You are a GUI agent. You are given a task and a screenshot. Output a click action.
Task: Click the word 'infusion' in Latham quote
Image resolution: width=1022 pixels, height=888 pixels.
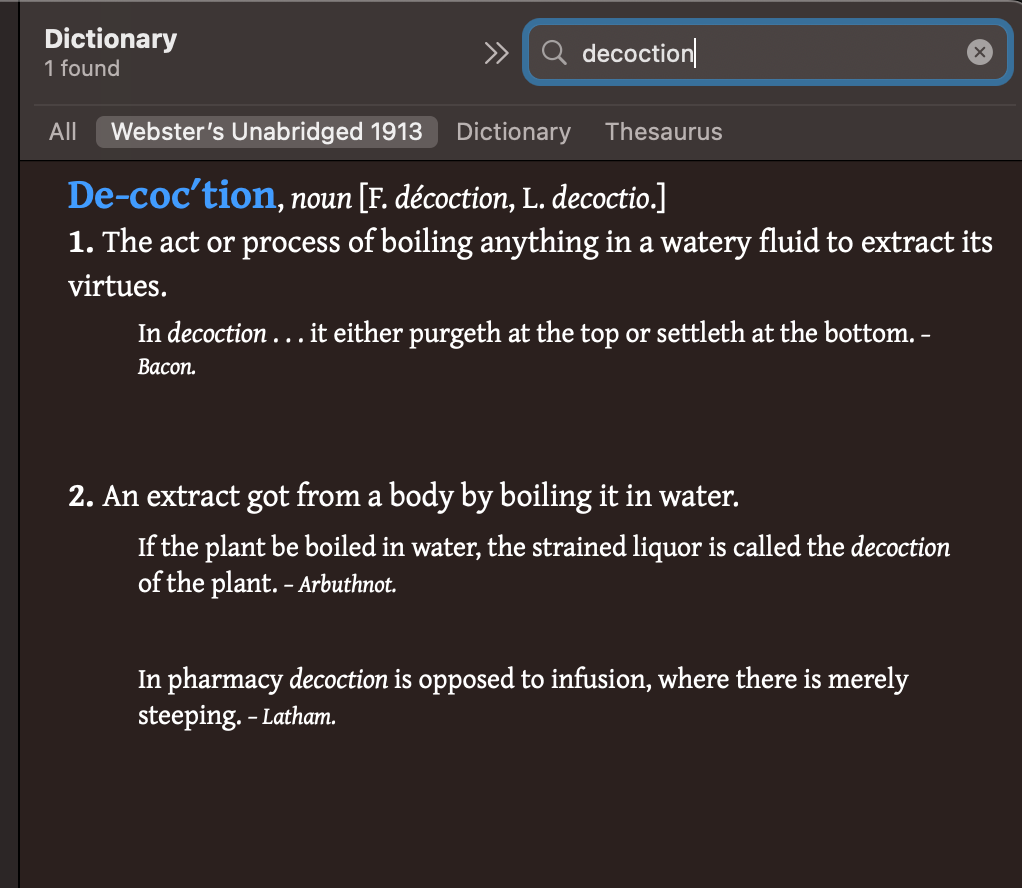click(600, 679)
